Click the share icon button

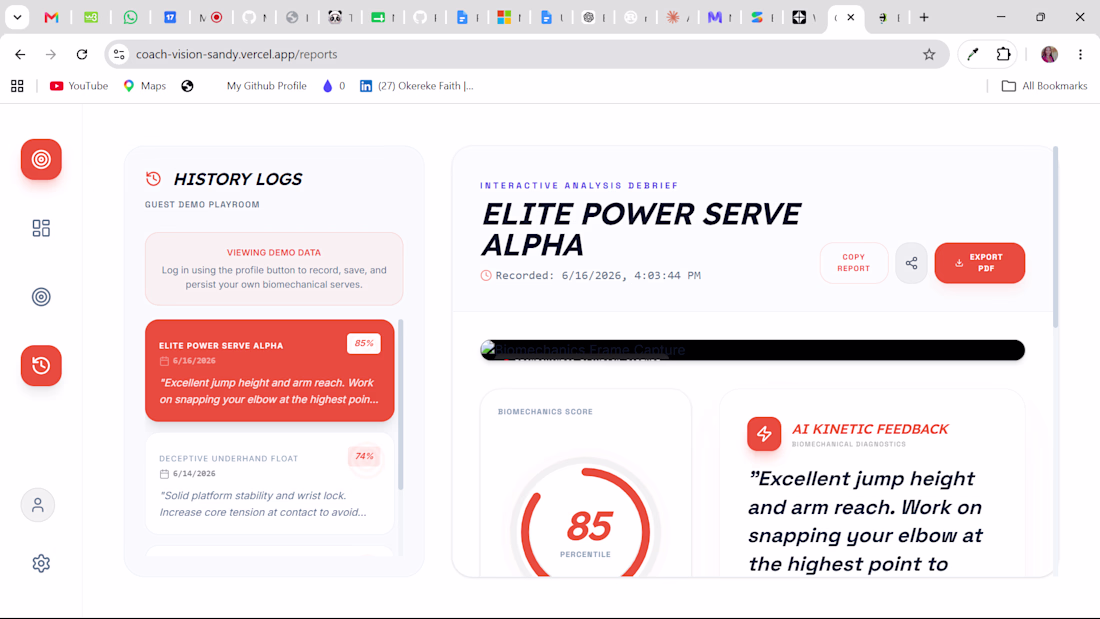tap(911, 263)
